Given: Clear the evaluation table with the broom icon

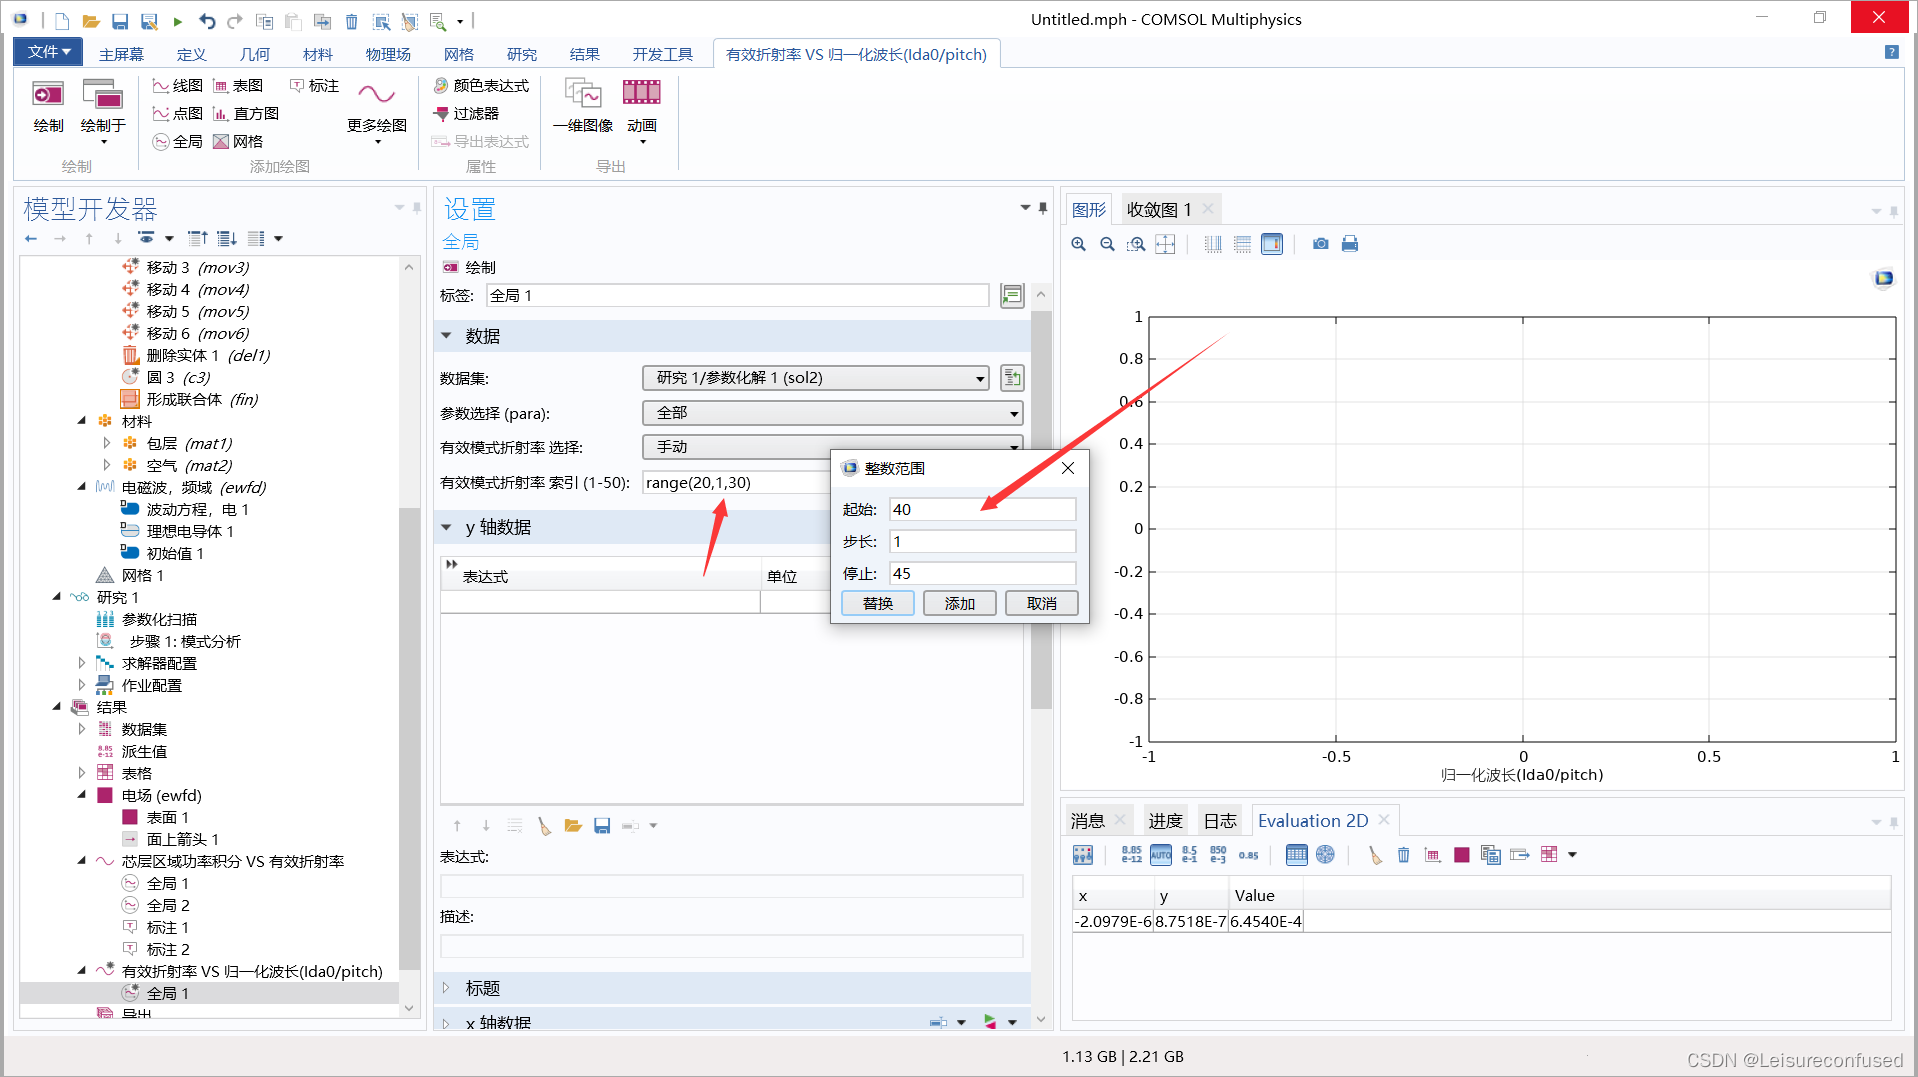Looking at the screenshot, I should click(1375, 855).
